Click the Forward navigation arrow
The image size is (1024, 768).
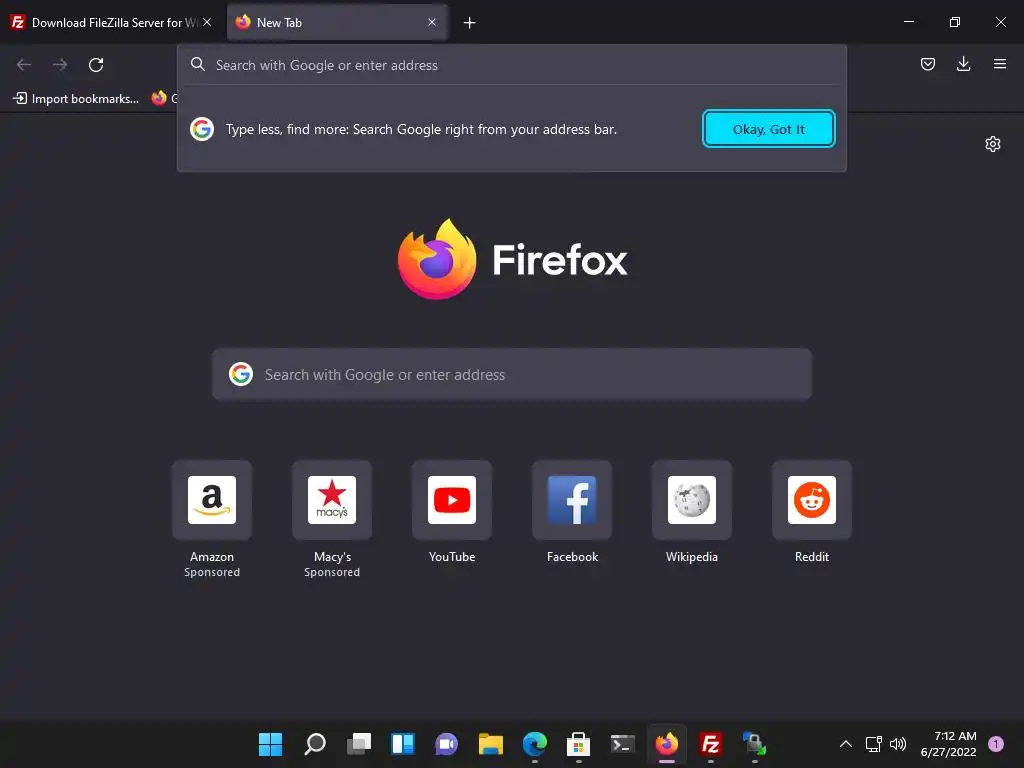(x=60, y=65)
